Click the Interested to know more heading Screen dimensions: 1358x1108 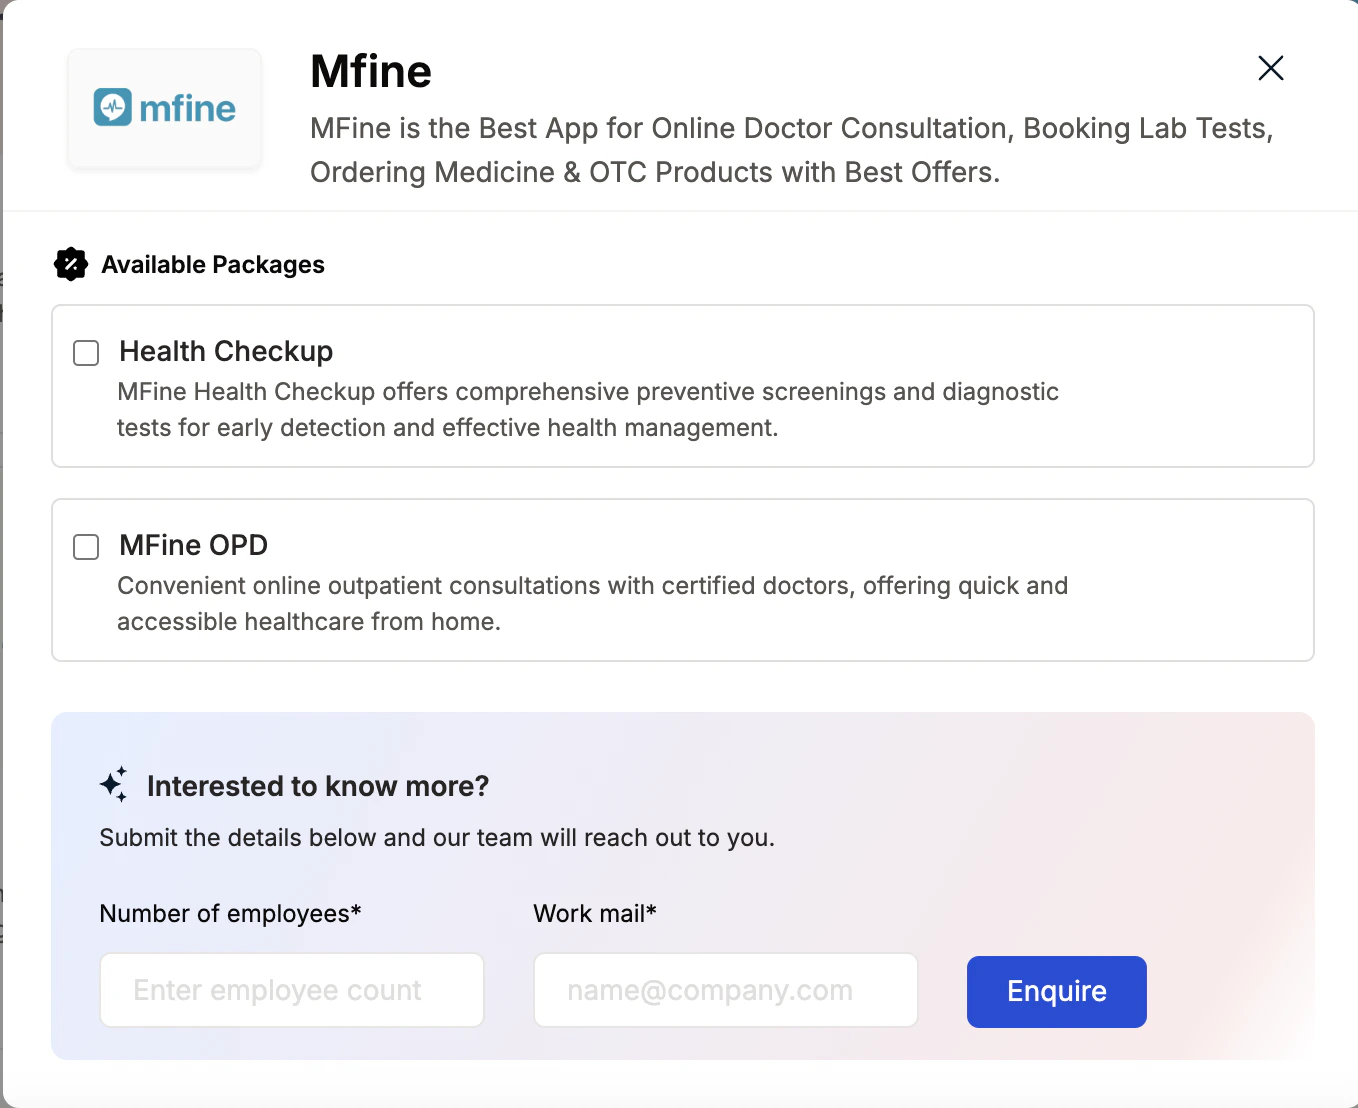coord(318,786)
